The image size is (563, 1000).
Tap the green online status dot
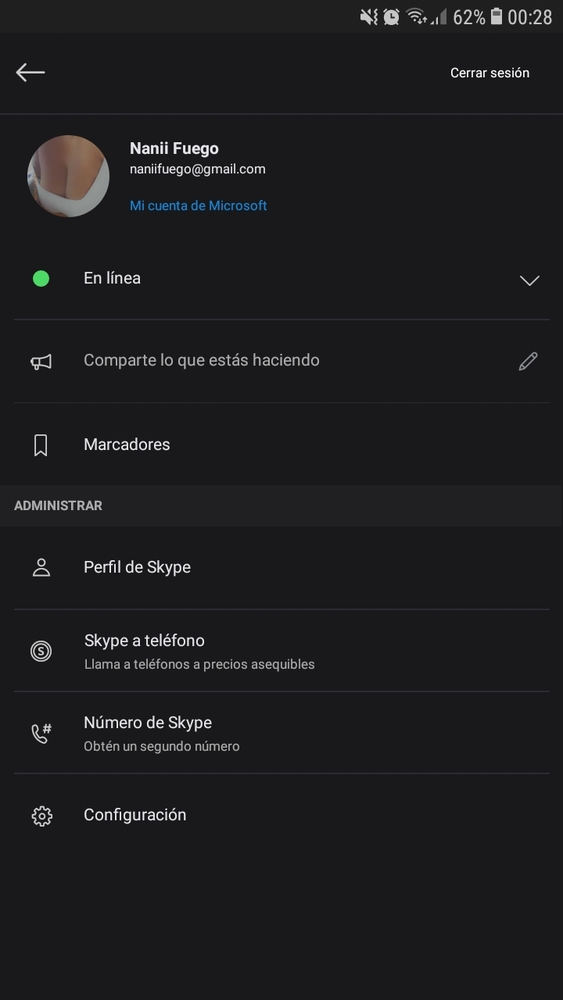click(x=41, y=279)
